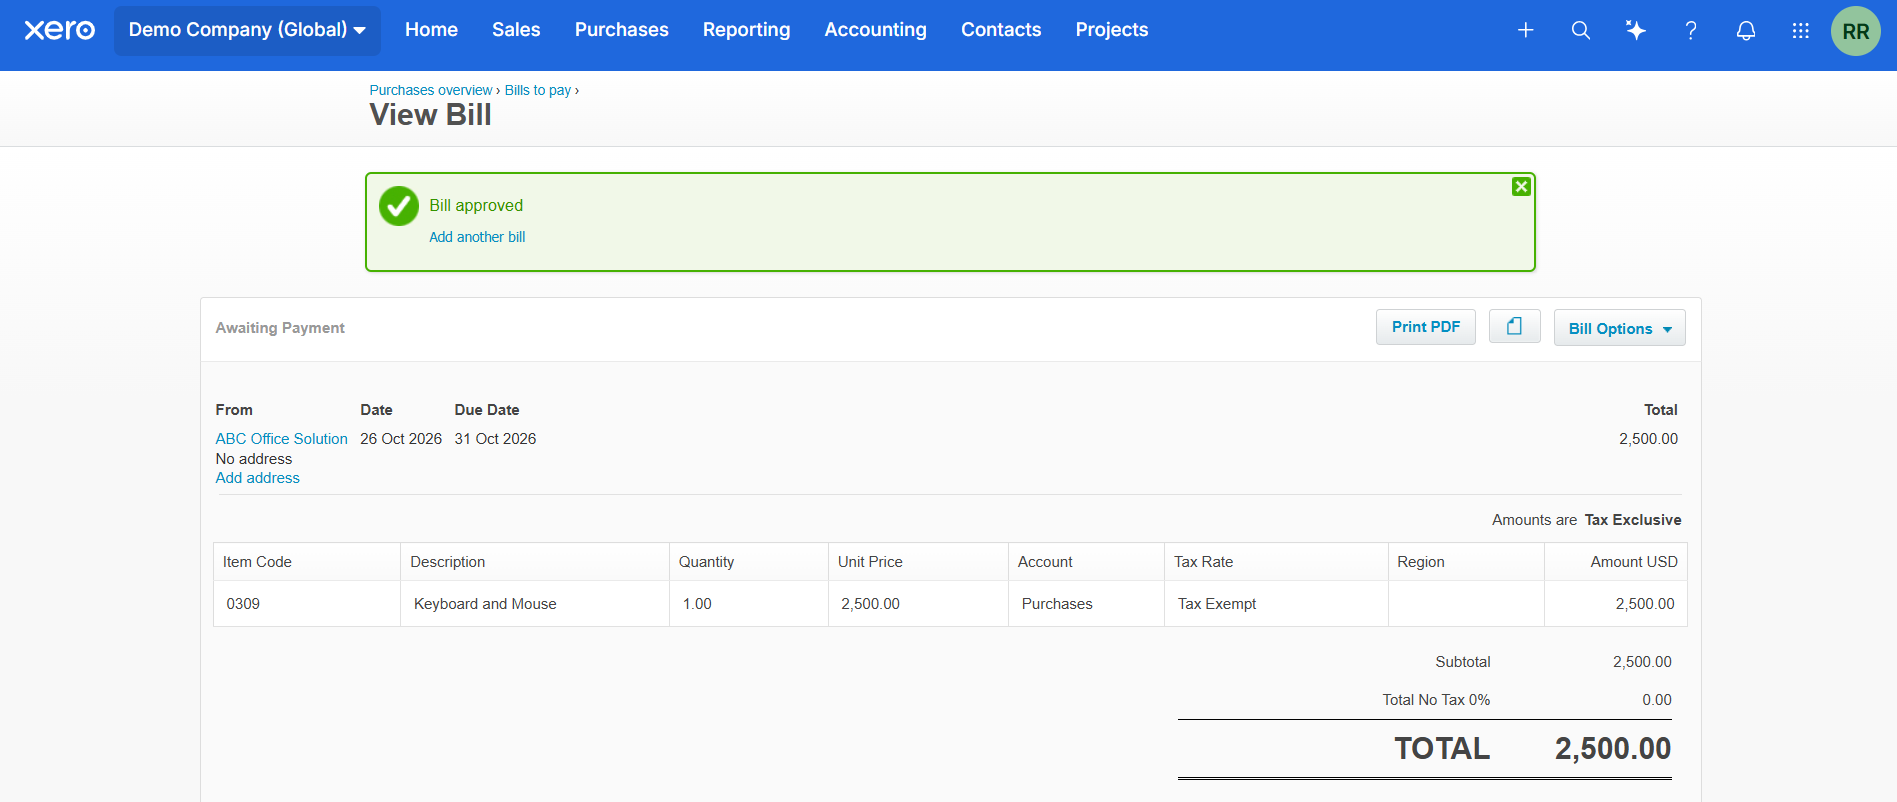Open the Sales menu
1897x802 pixels.
pos(516,30)
